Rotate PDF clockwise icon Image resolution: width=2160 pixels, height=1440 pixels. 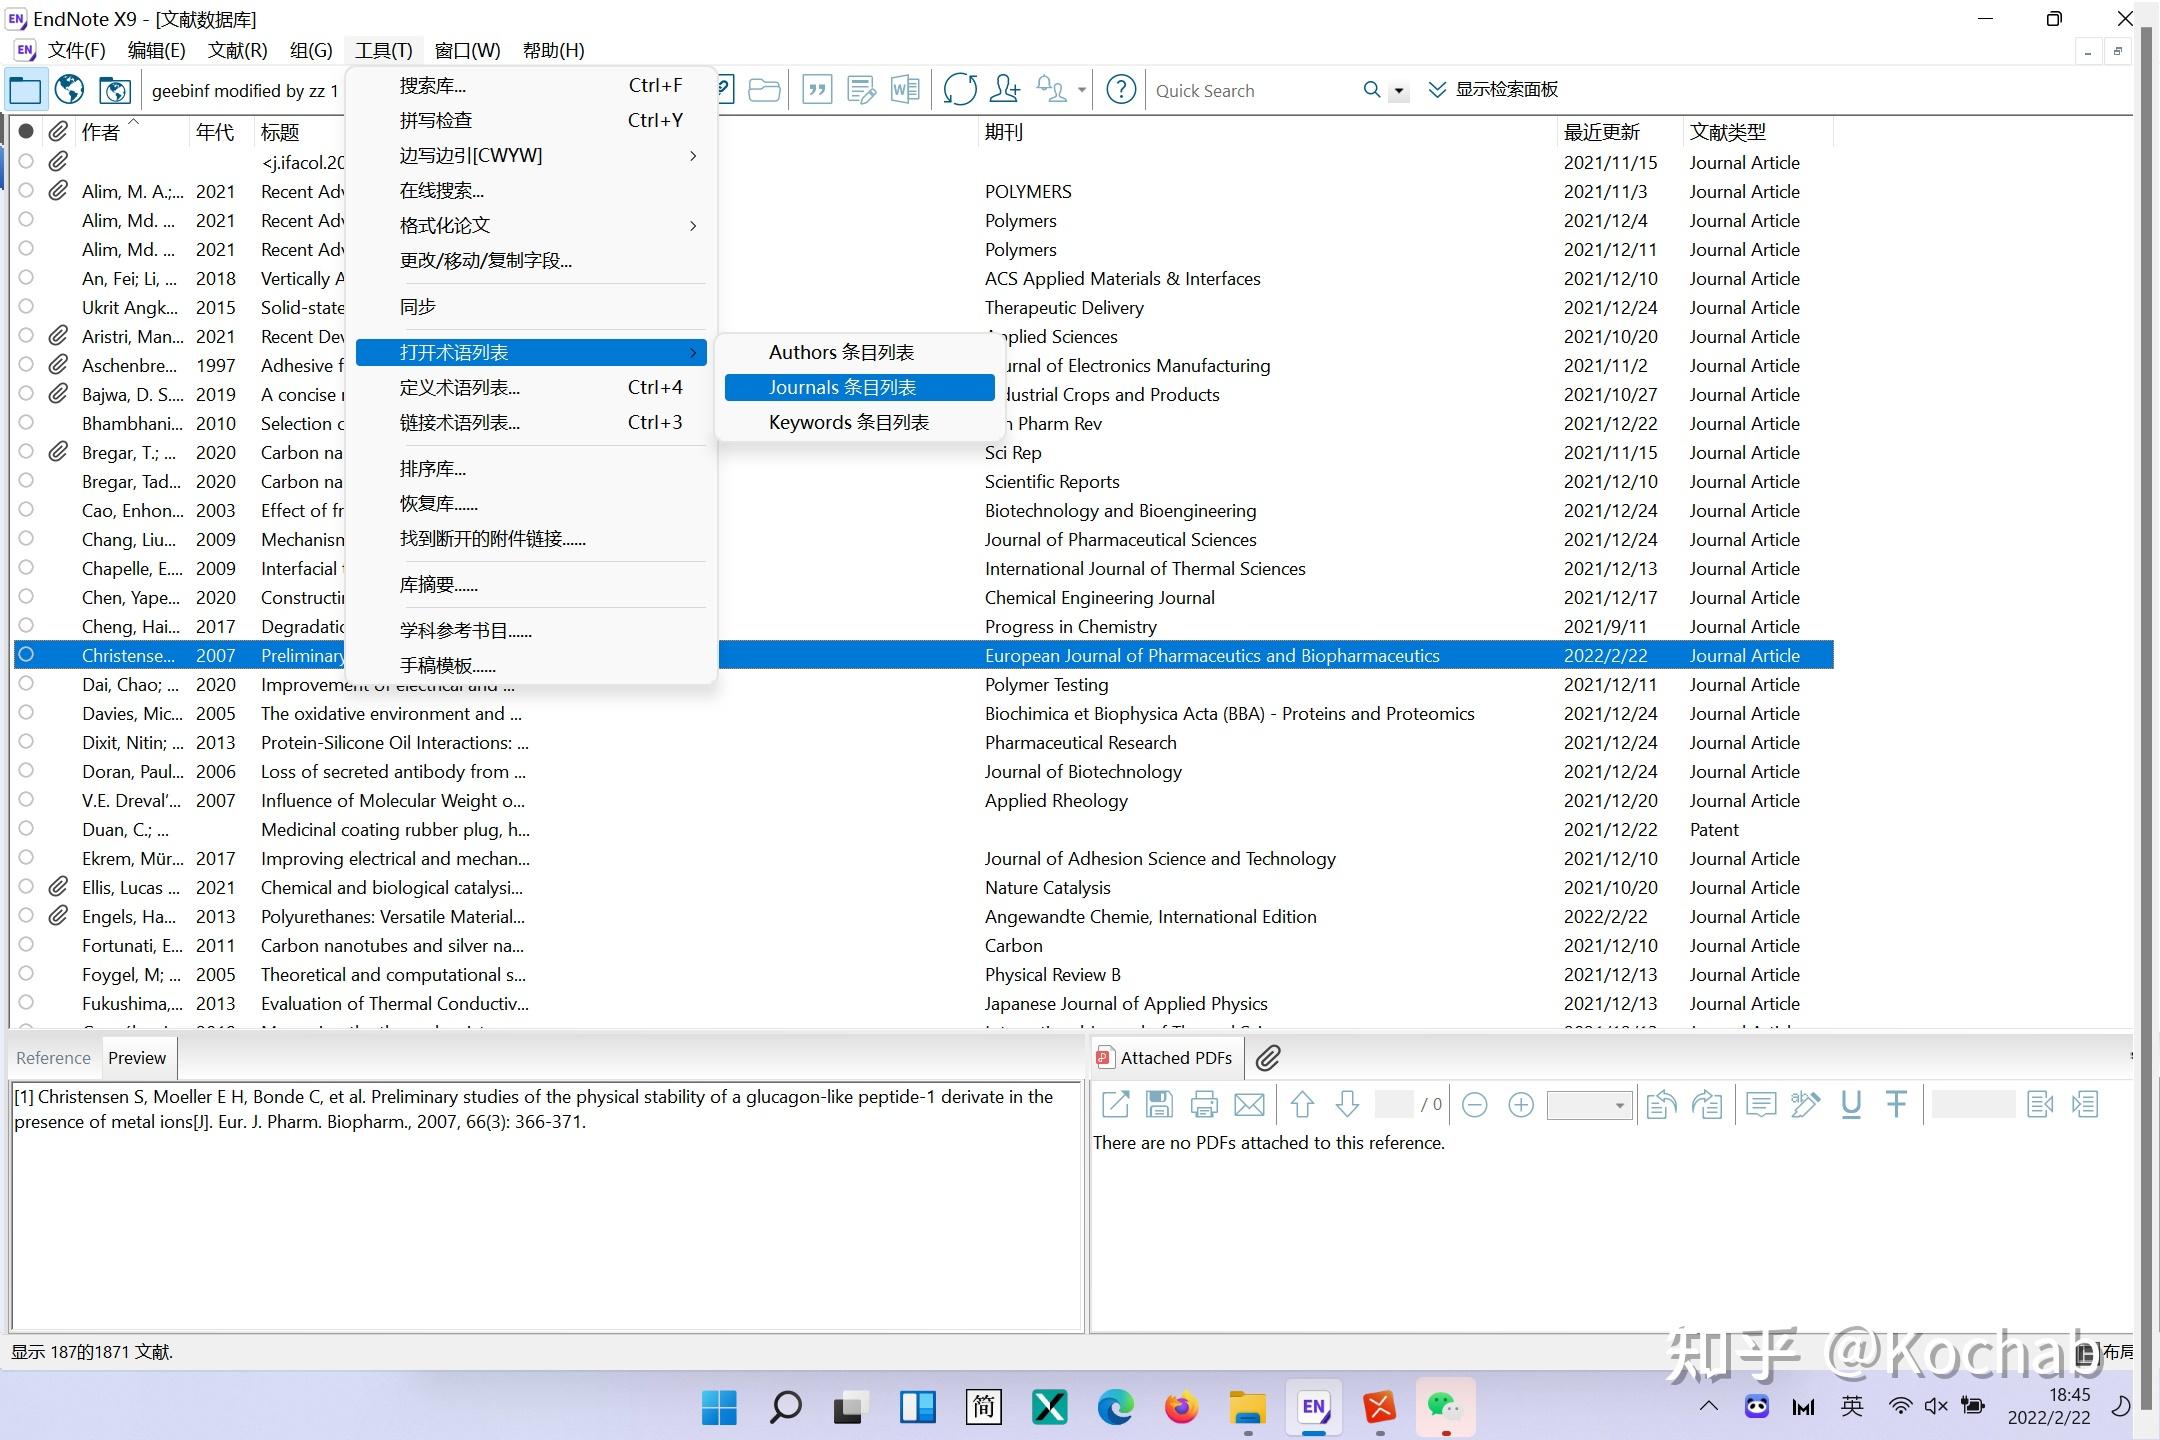[x=1707, y=1105]
